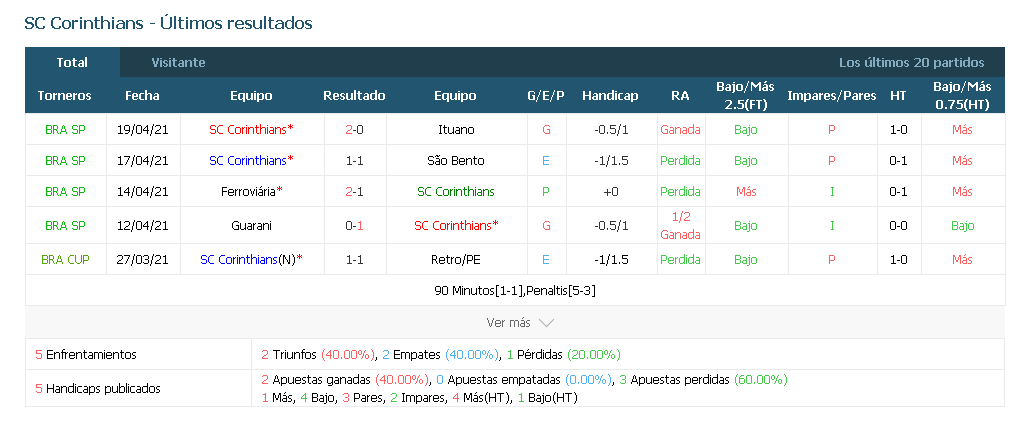
Task: Click the Impares/Pares column header
Action: (832, 96)
